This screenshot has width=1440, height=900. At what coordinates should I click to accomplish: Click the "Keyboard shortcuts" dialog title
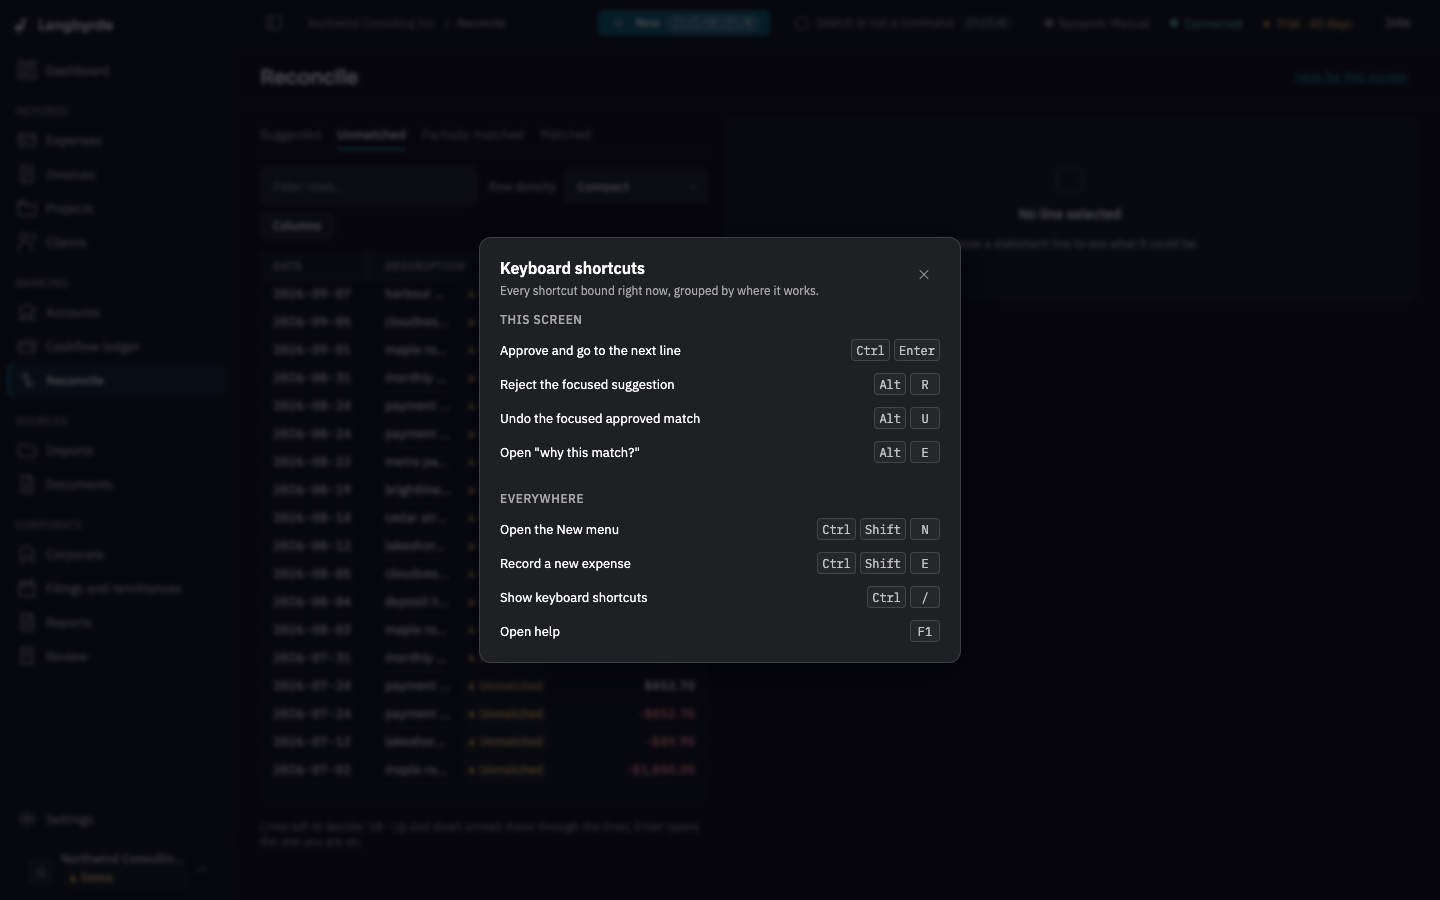pyautogui.click(x=572, y=268)
